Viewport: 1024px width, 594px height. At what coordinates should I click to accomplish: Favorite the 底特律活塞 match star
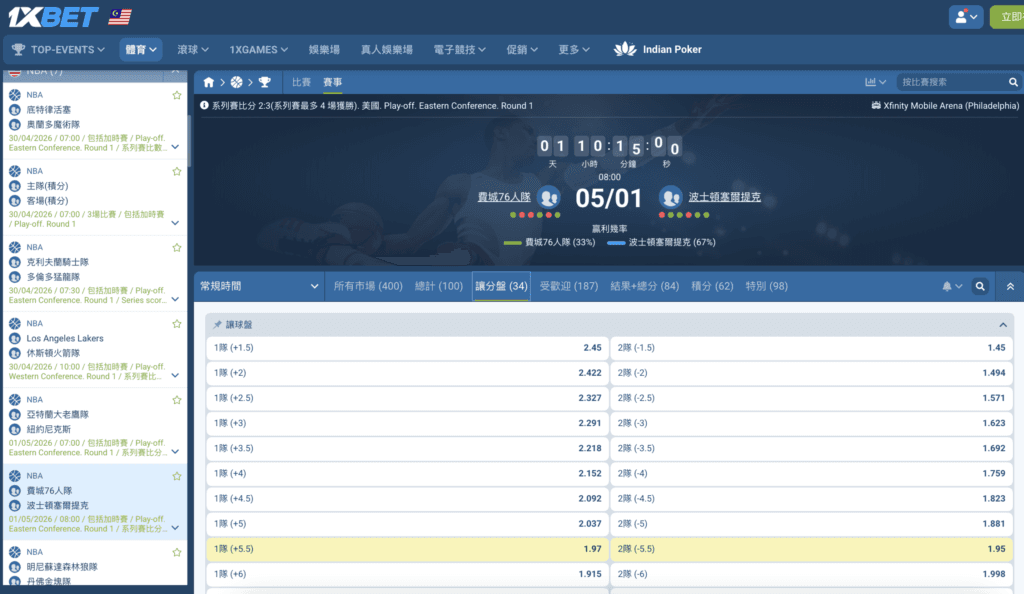(176, 95)
